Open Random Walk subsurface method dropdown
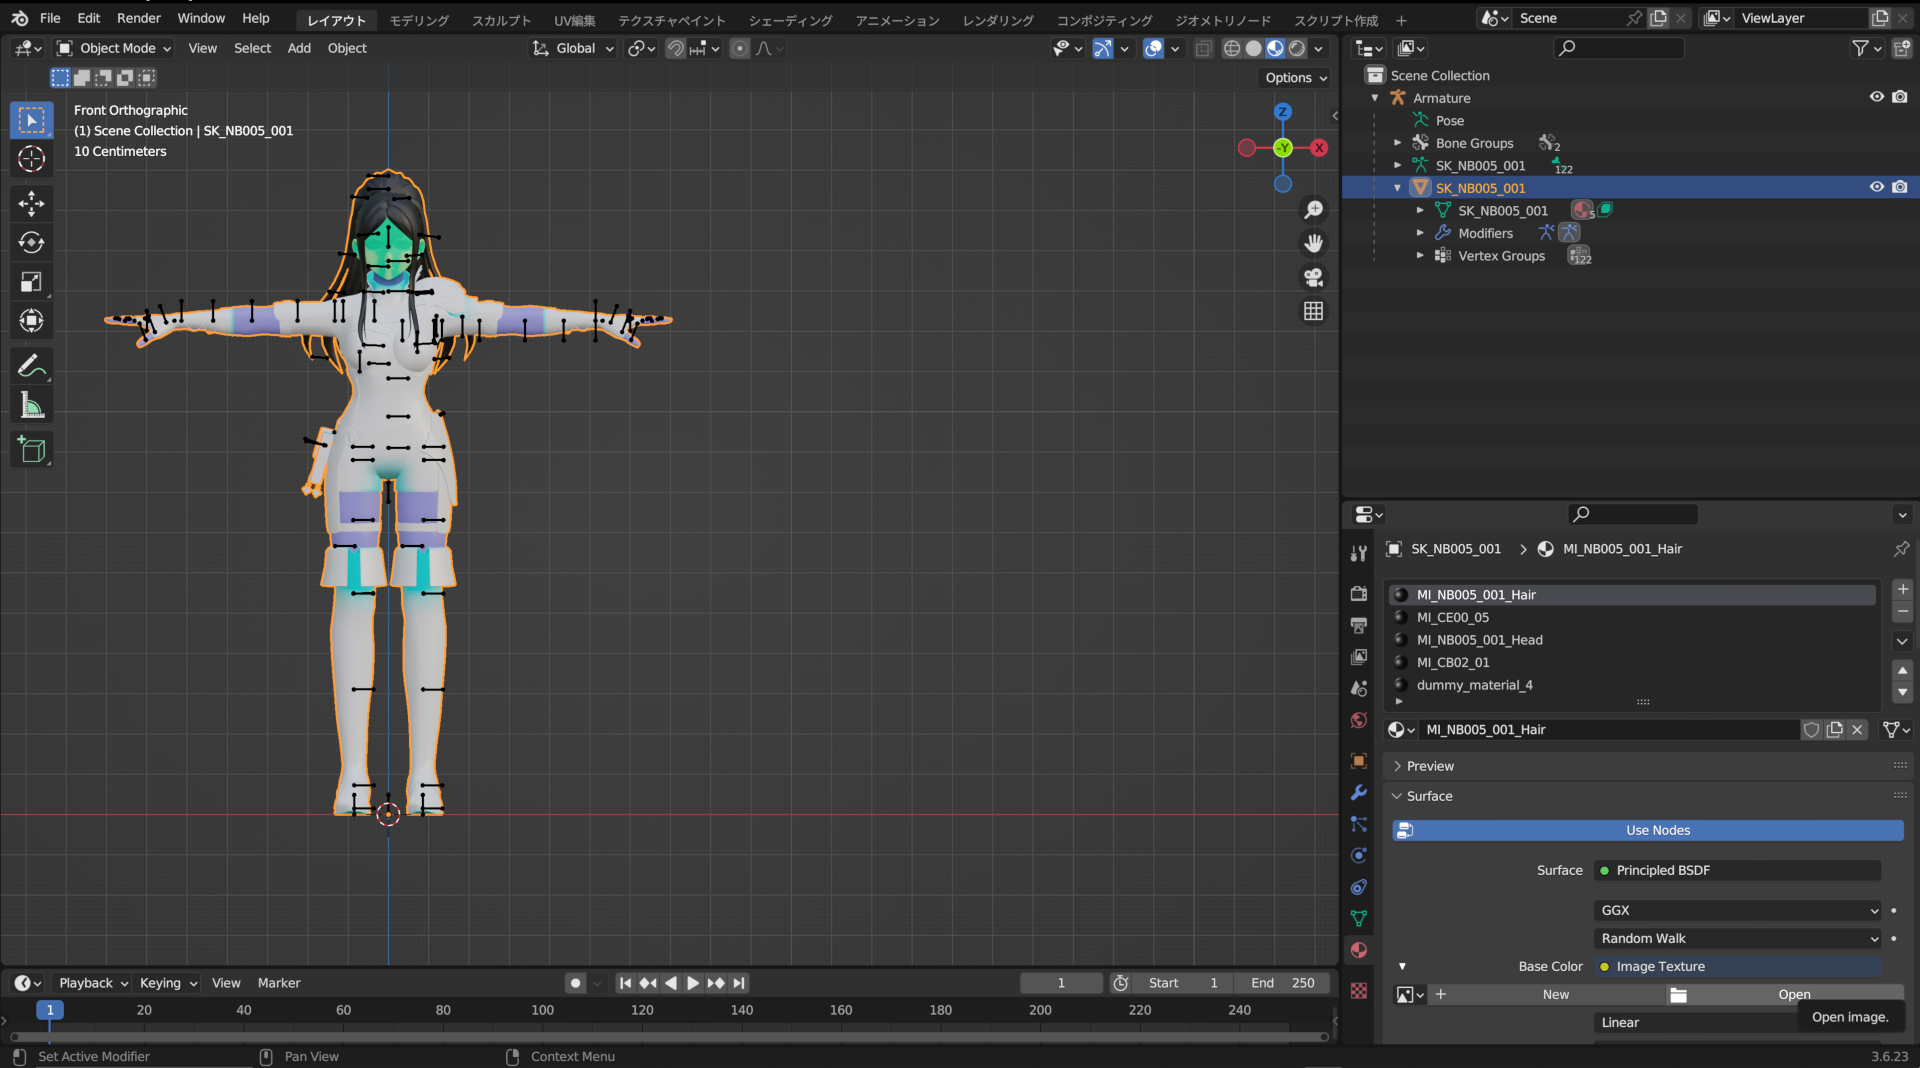 coord(1738,938)
